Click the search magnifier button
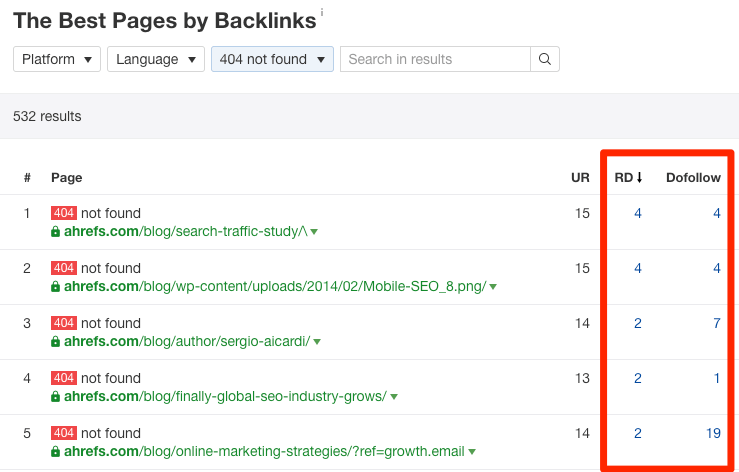 [x=545, y=59]
